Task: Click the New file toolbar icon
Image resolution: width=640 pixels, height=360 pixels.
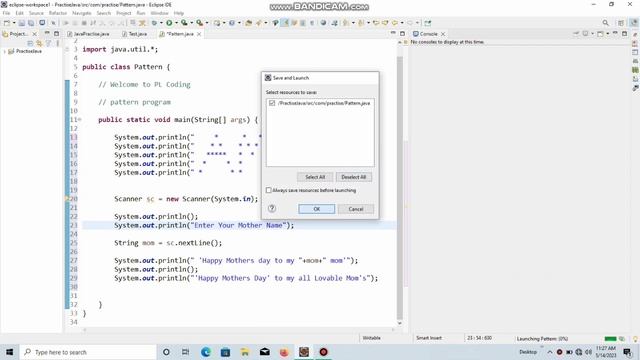Action: 7,23
